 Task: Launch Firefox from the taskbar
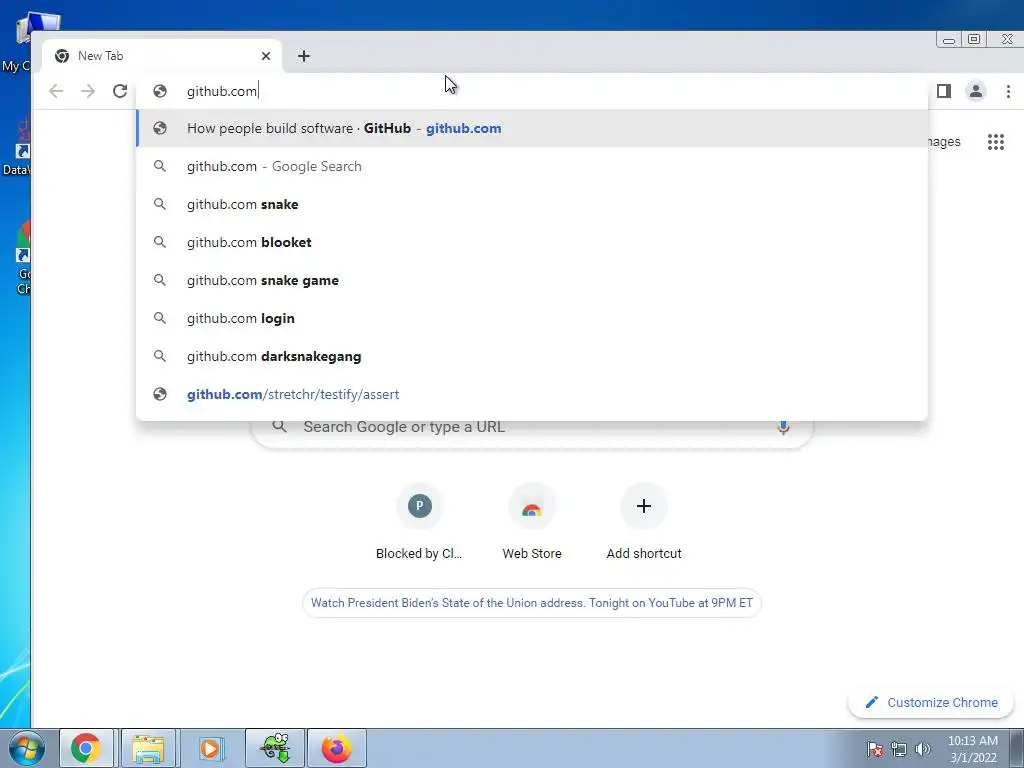click(x=336, y=748)
